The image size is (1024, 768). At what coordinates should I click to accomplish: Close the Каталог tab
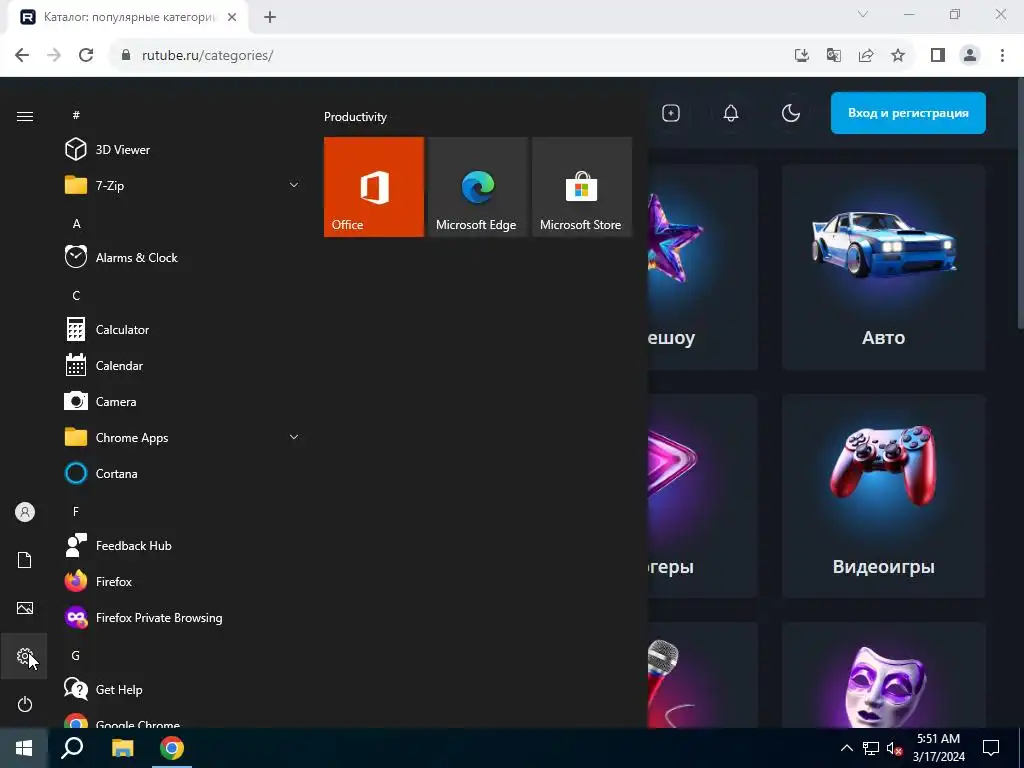pyautogui.click(x=232, y=18)
